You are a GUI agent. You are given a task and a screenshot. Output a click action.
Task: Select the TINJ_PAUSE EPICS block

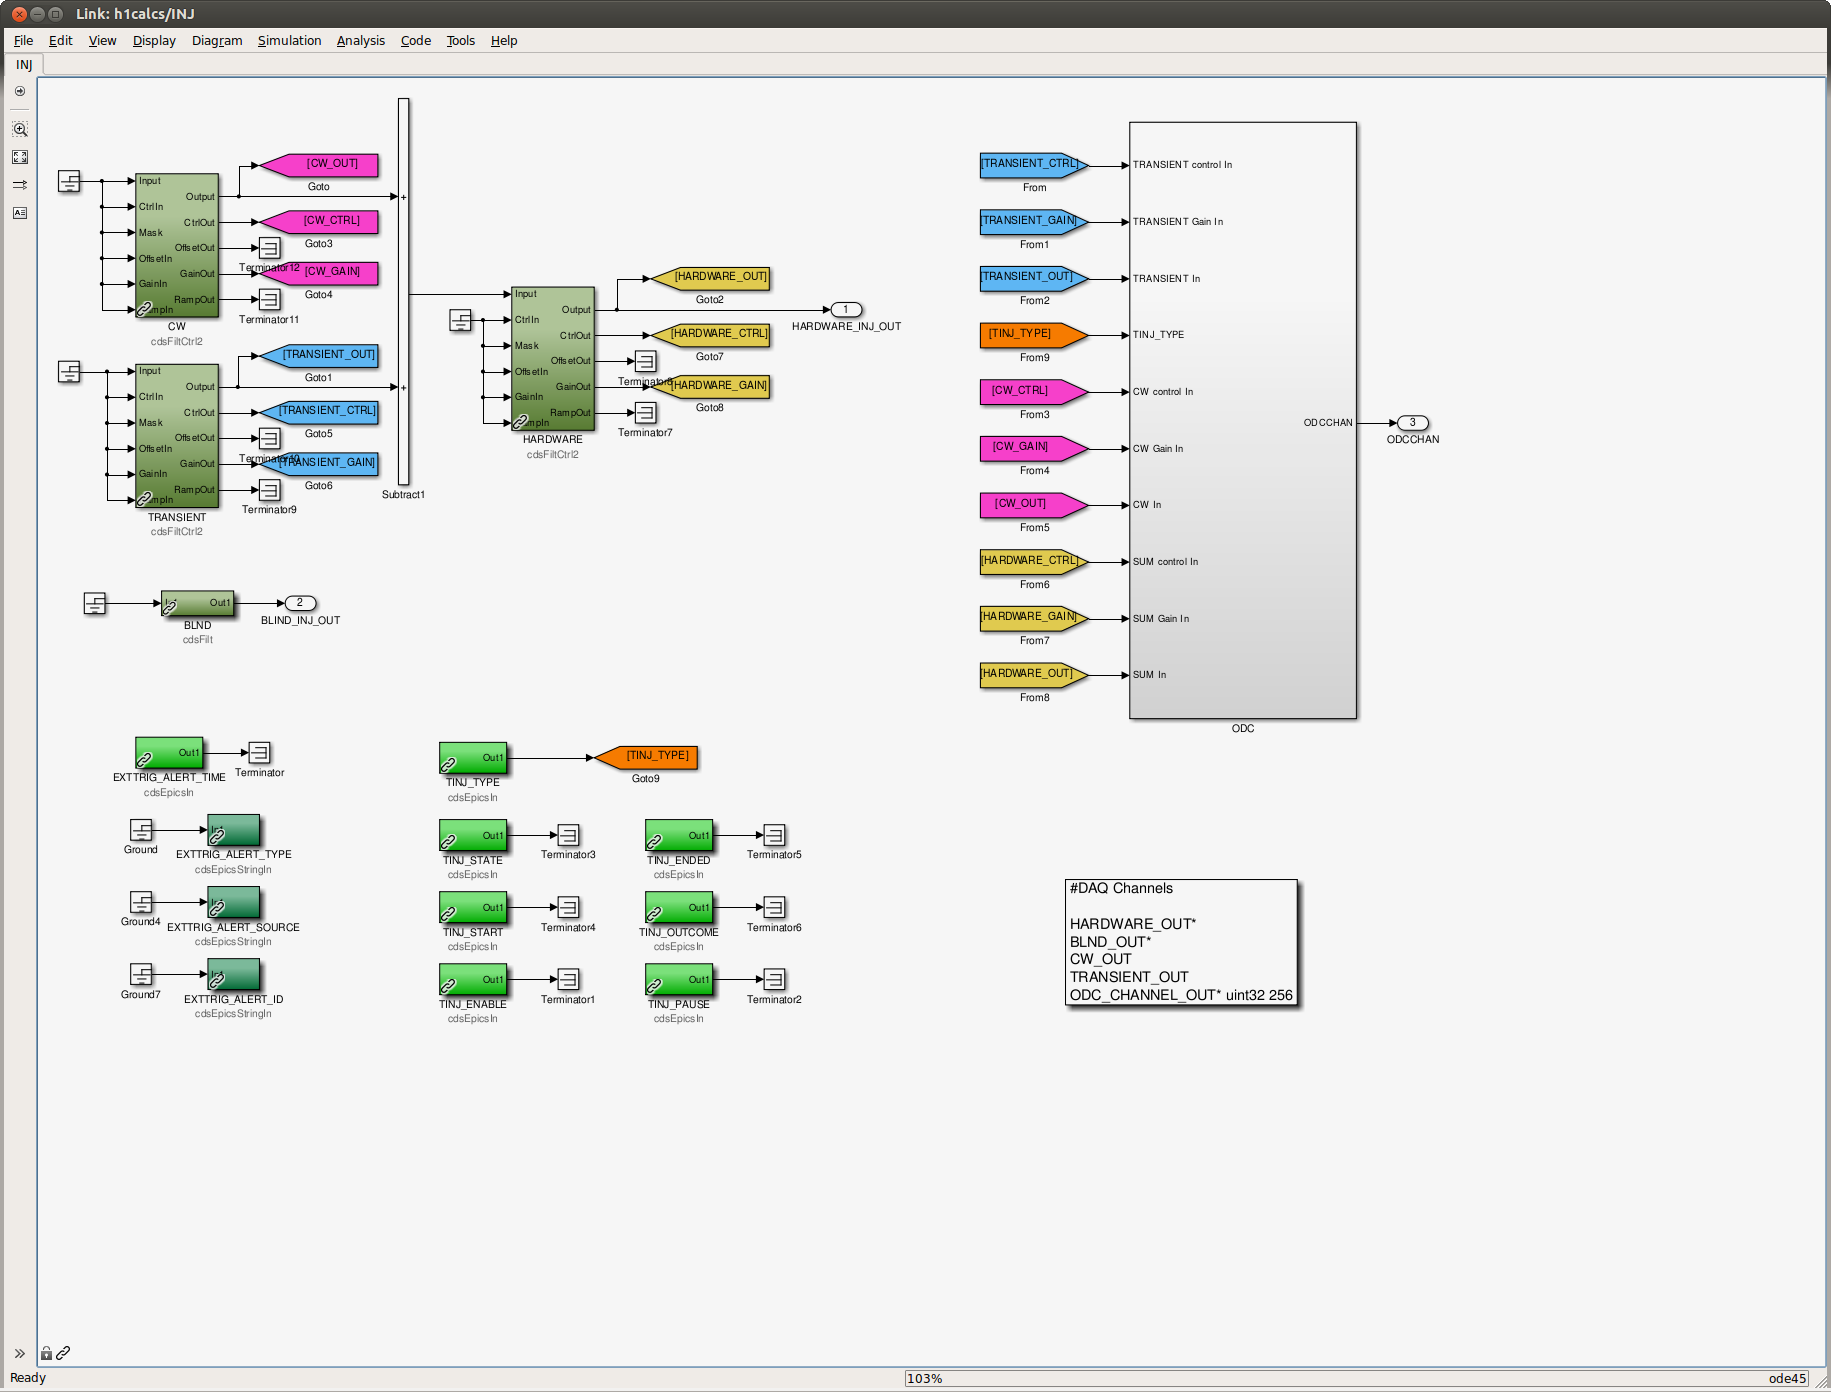coord(679,979)
